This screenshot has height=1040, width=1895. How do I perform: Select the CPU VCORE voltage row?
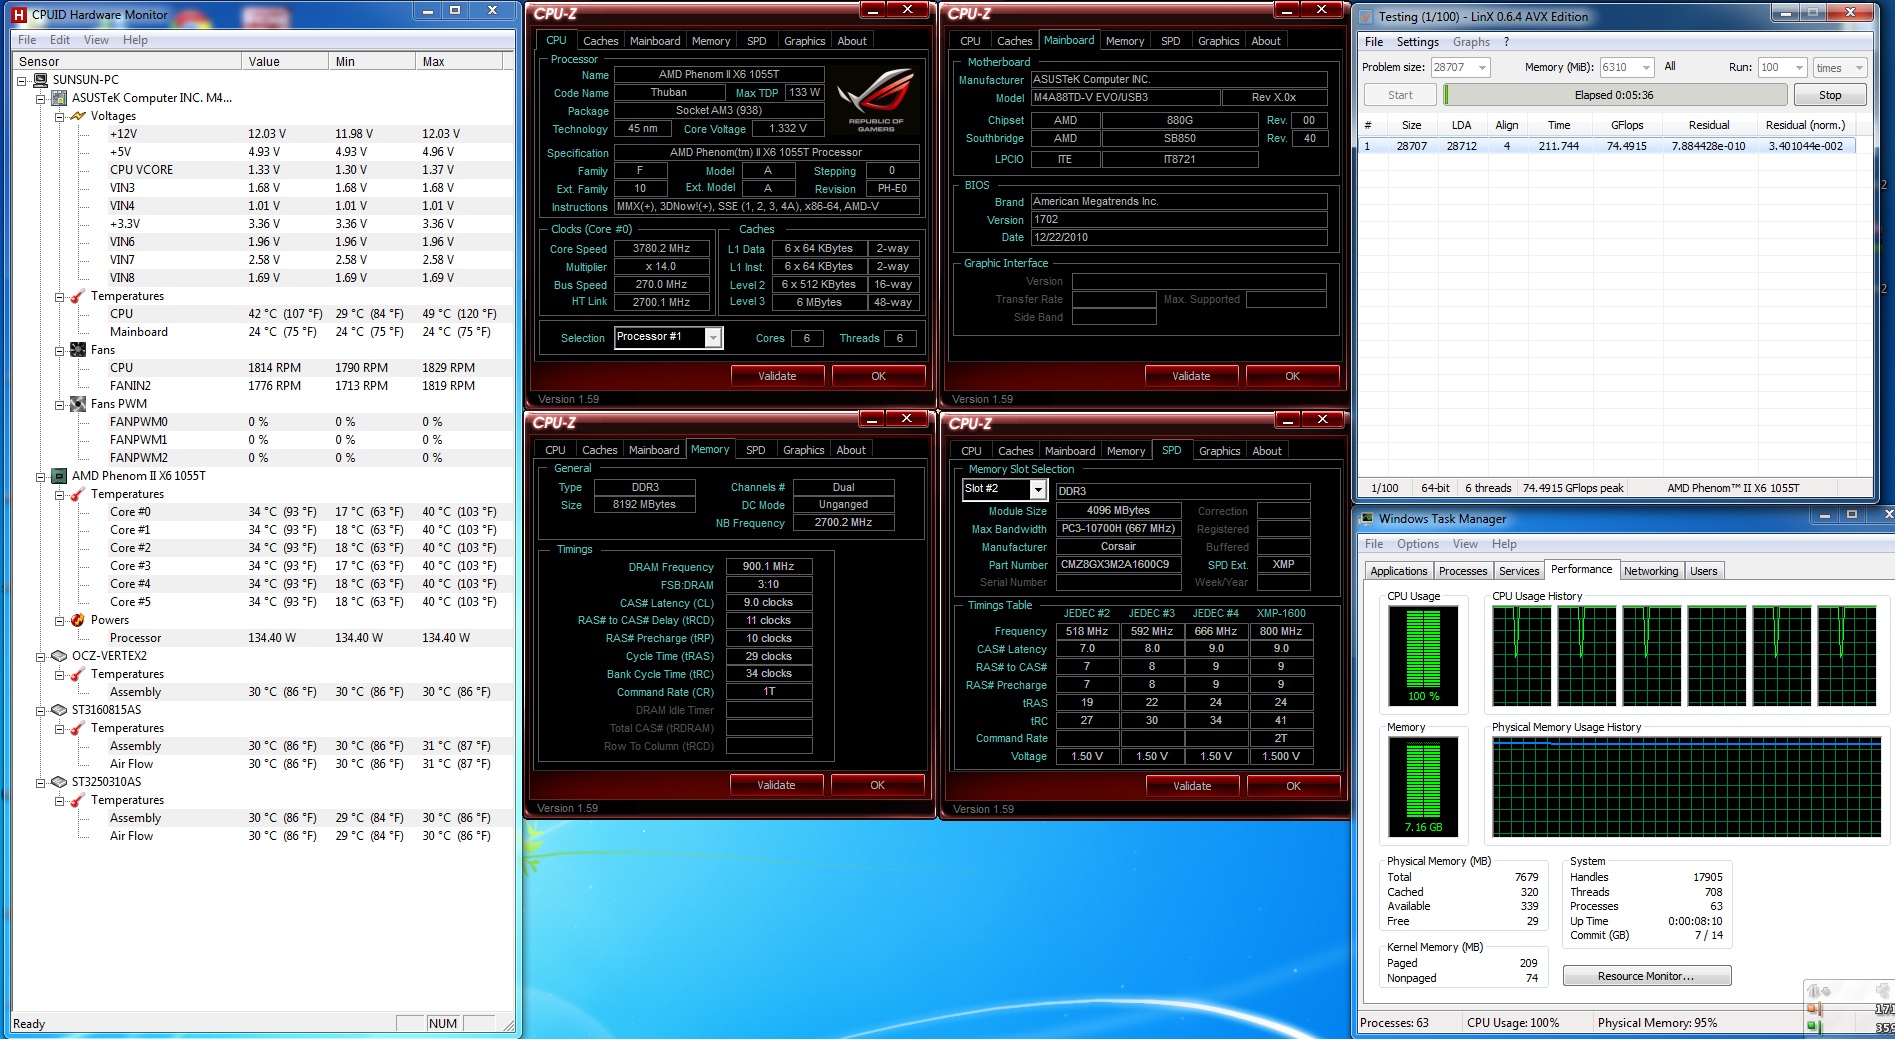[264, 170]
